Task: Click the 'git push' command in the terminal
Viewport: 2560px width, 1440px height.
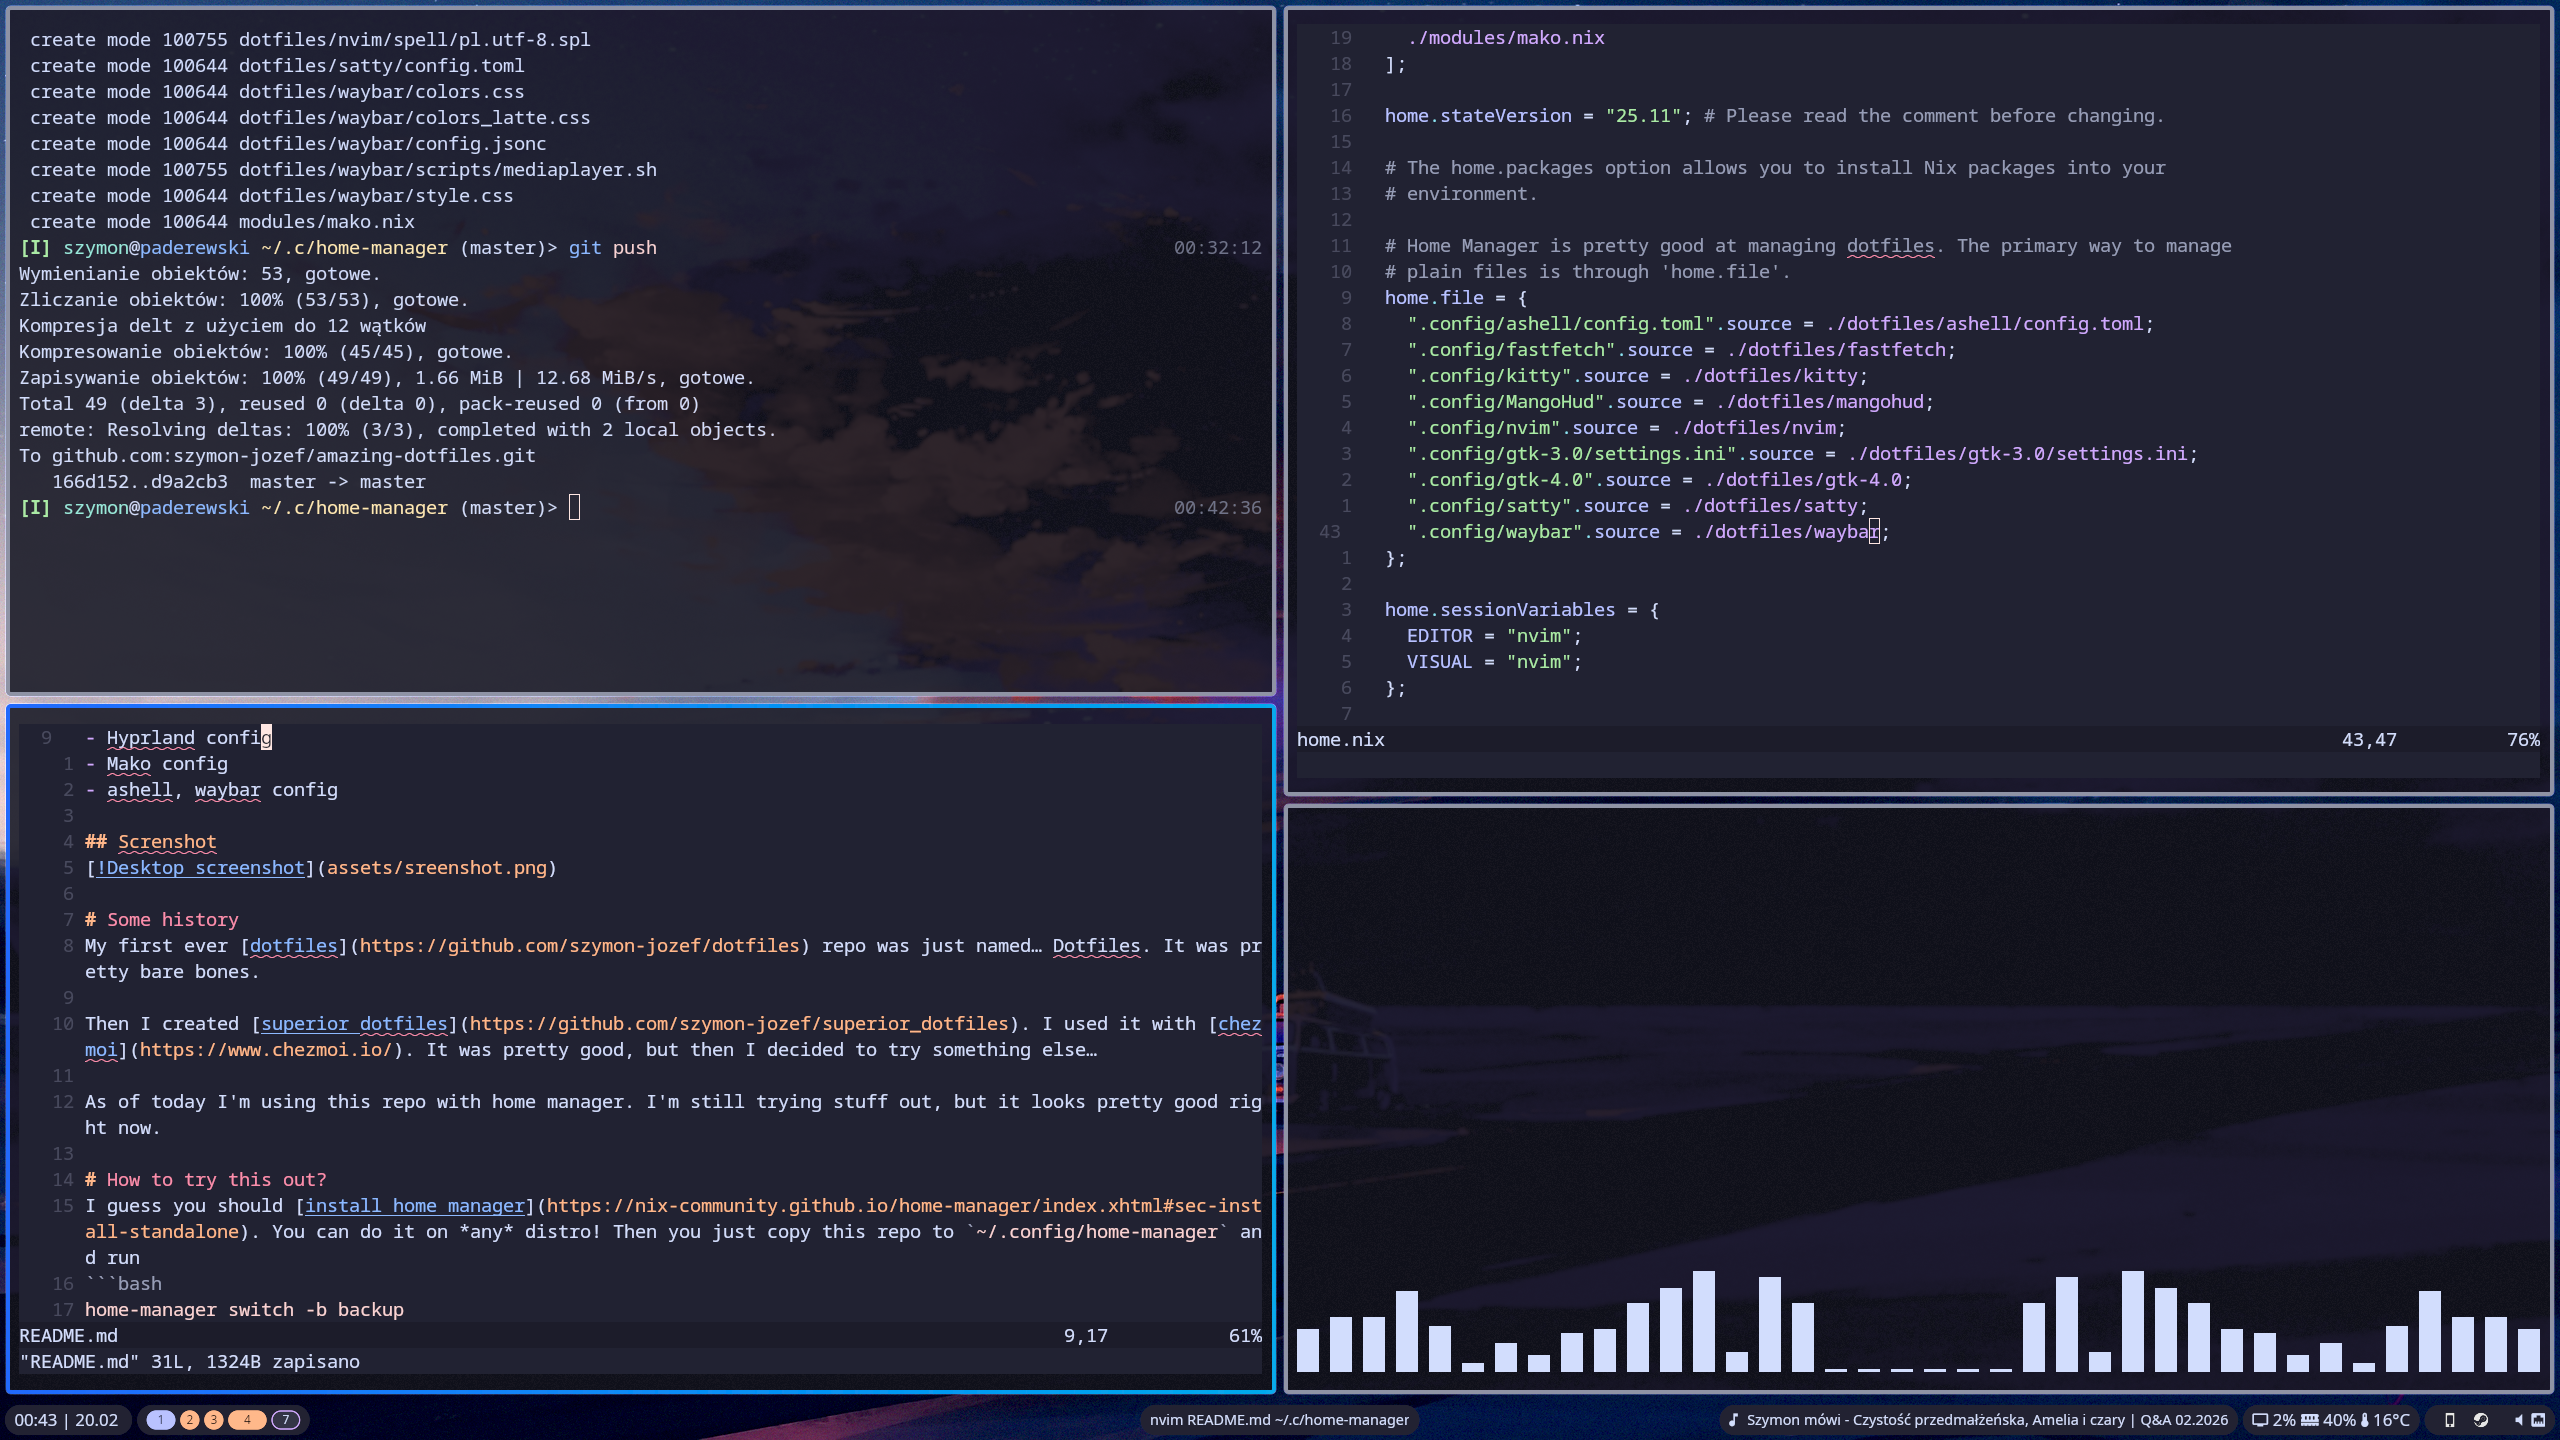Action: [613, 247]
